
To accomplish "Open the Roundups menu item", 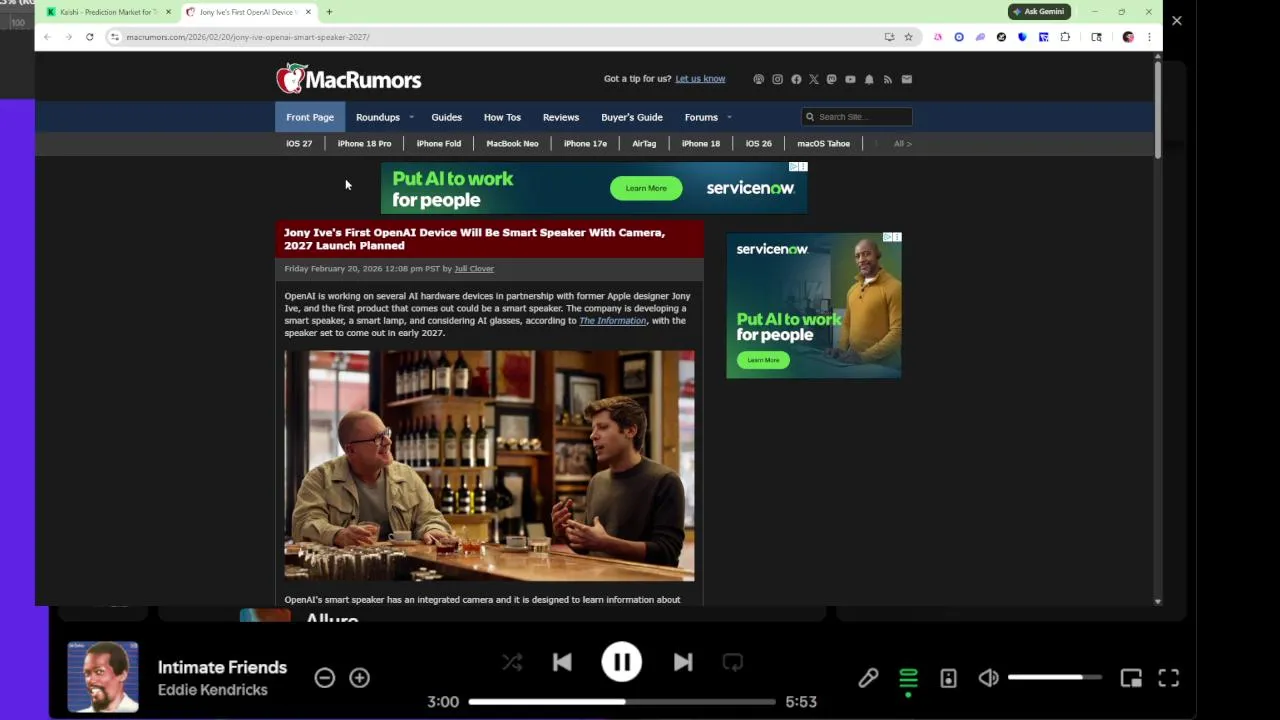I will coord(377,117).
